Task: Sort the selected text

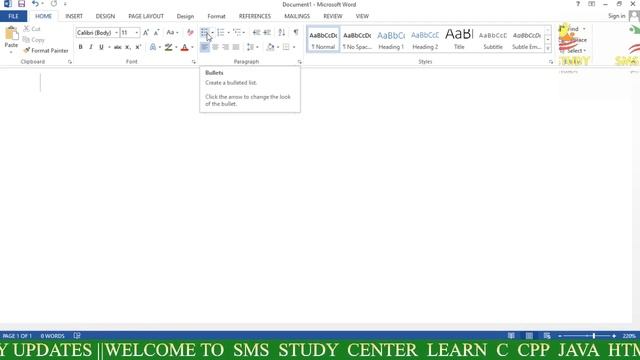Action: (x=282, y=32)
